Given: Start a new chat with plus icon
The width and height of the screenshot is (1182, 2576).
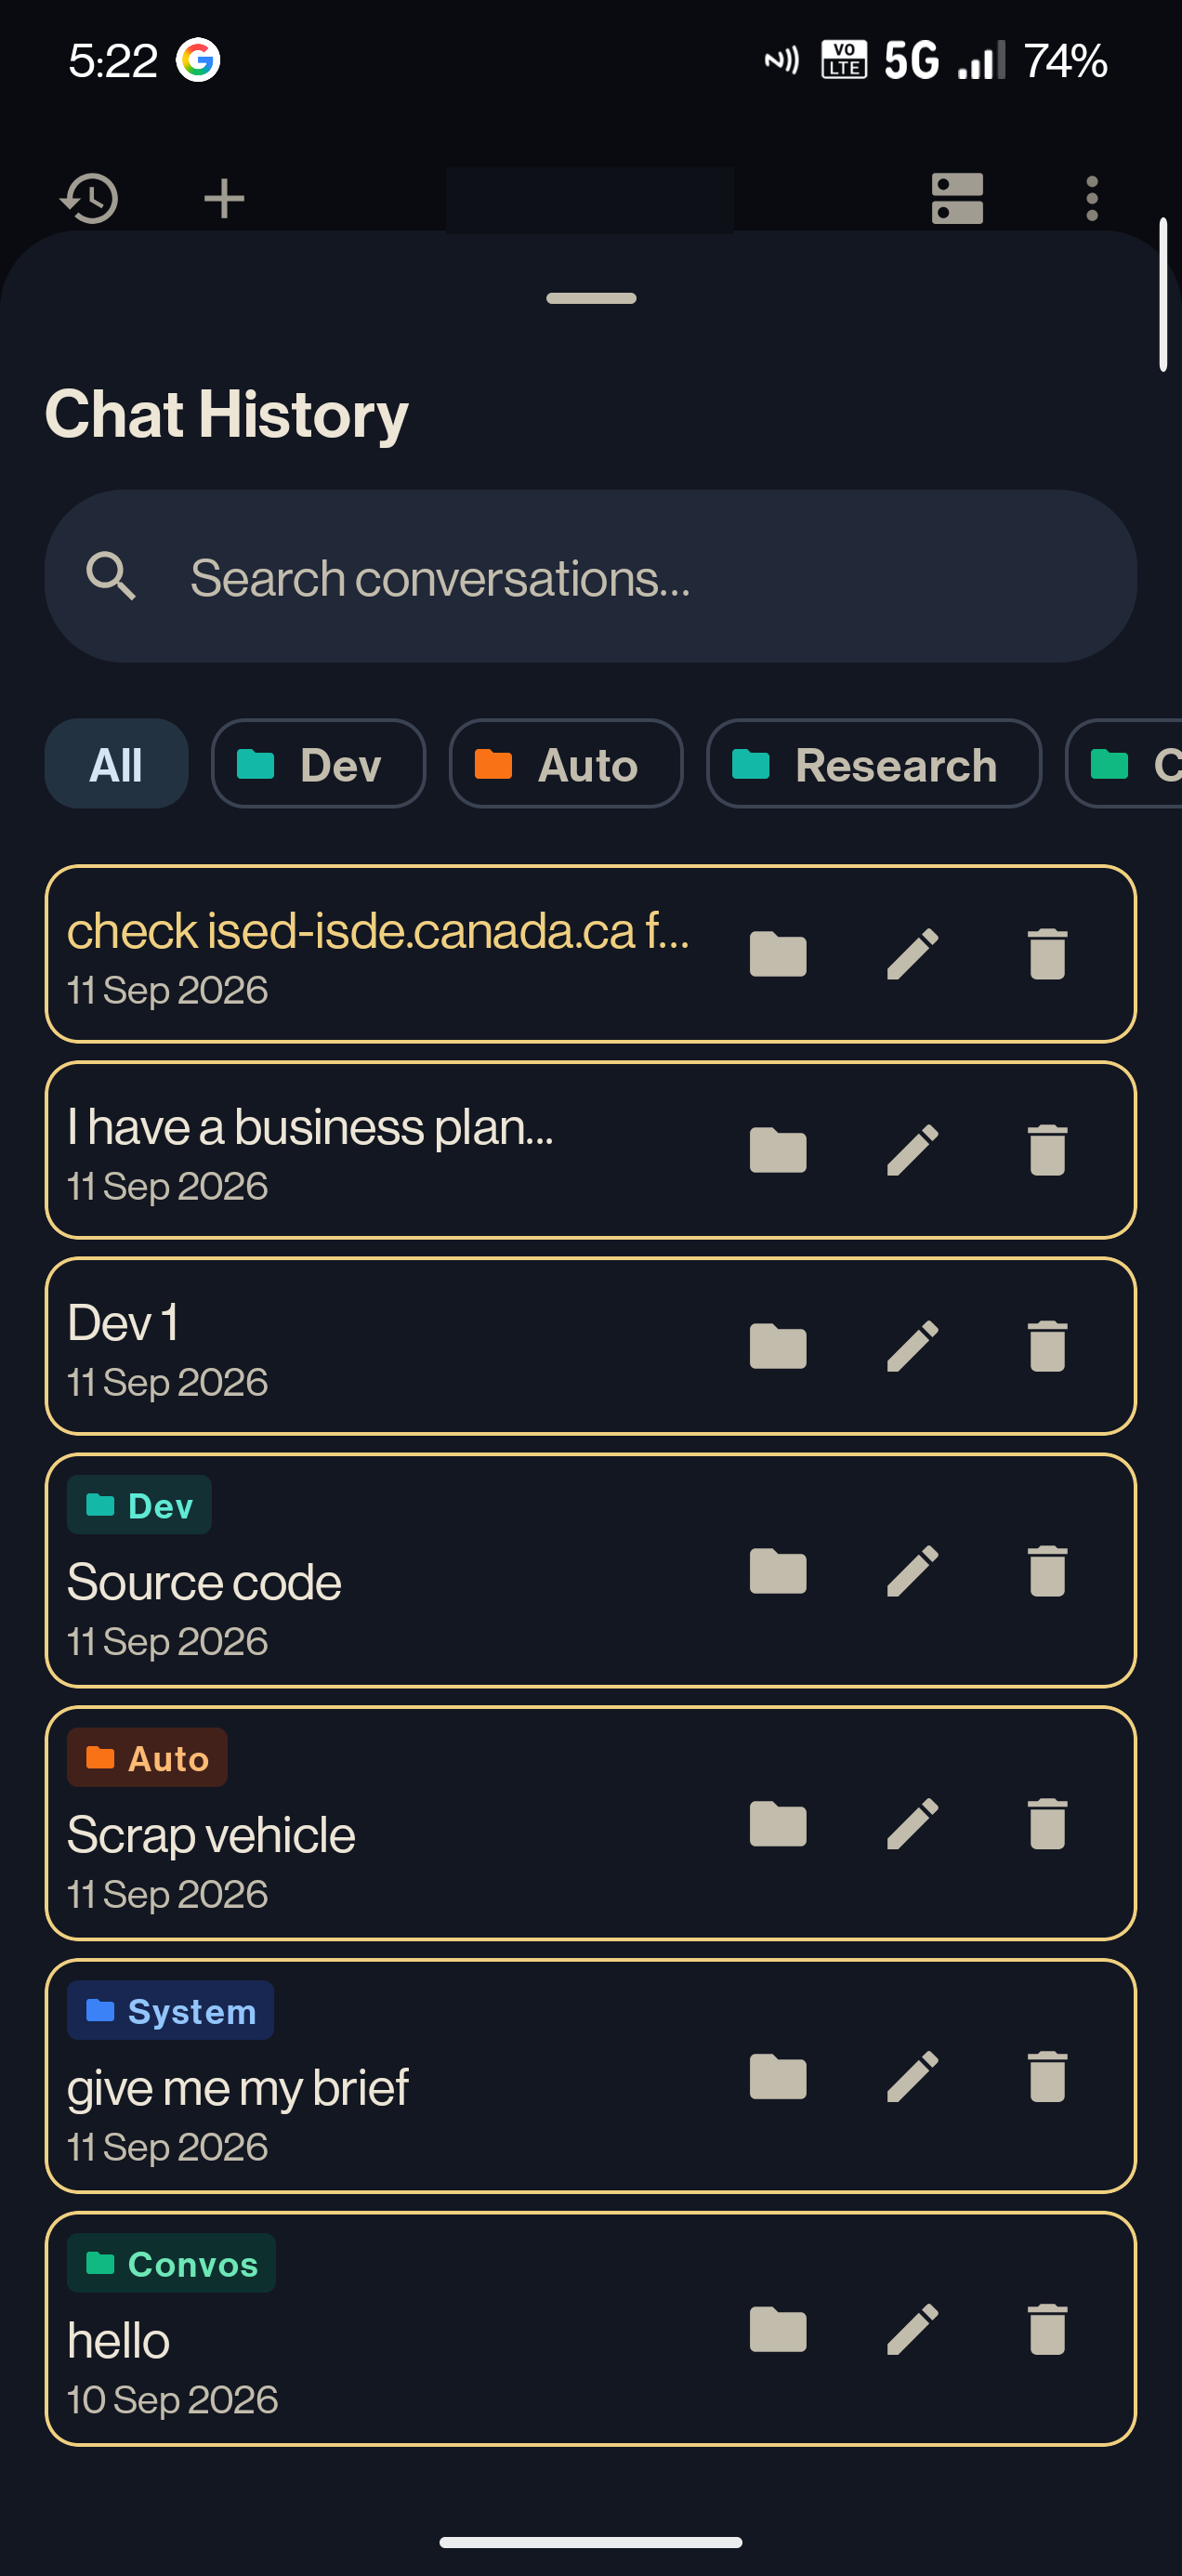Looking at the screenshot, I should point(224,198).
